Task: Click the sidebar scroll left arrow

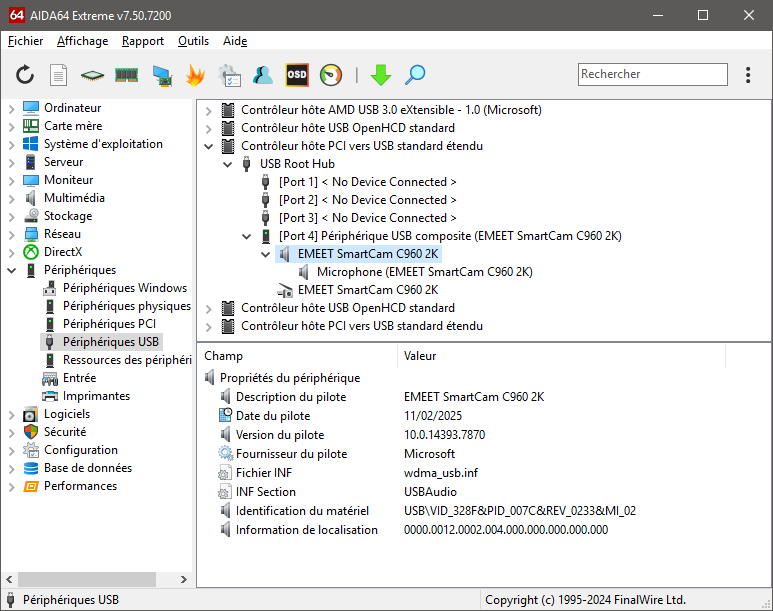Action: (x=9, y=579)
